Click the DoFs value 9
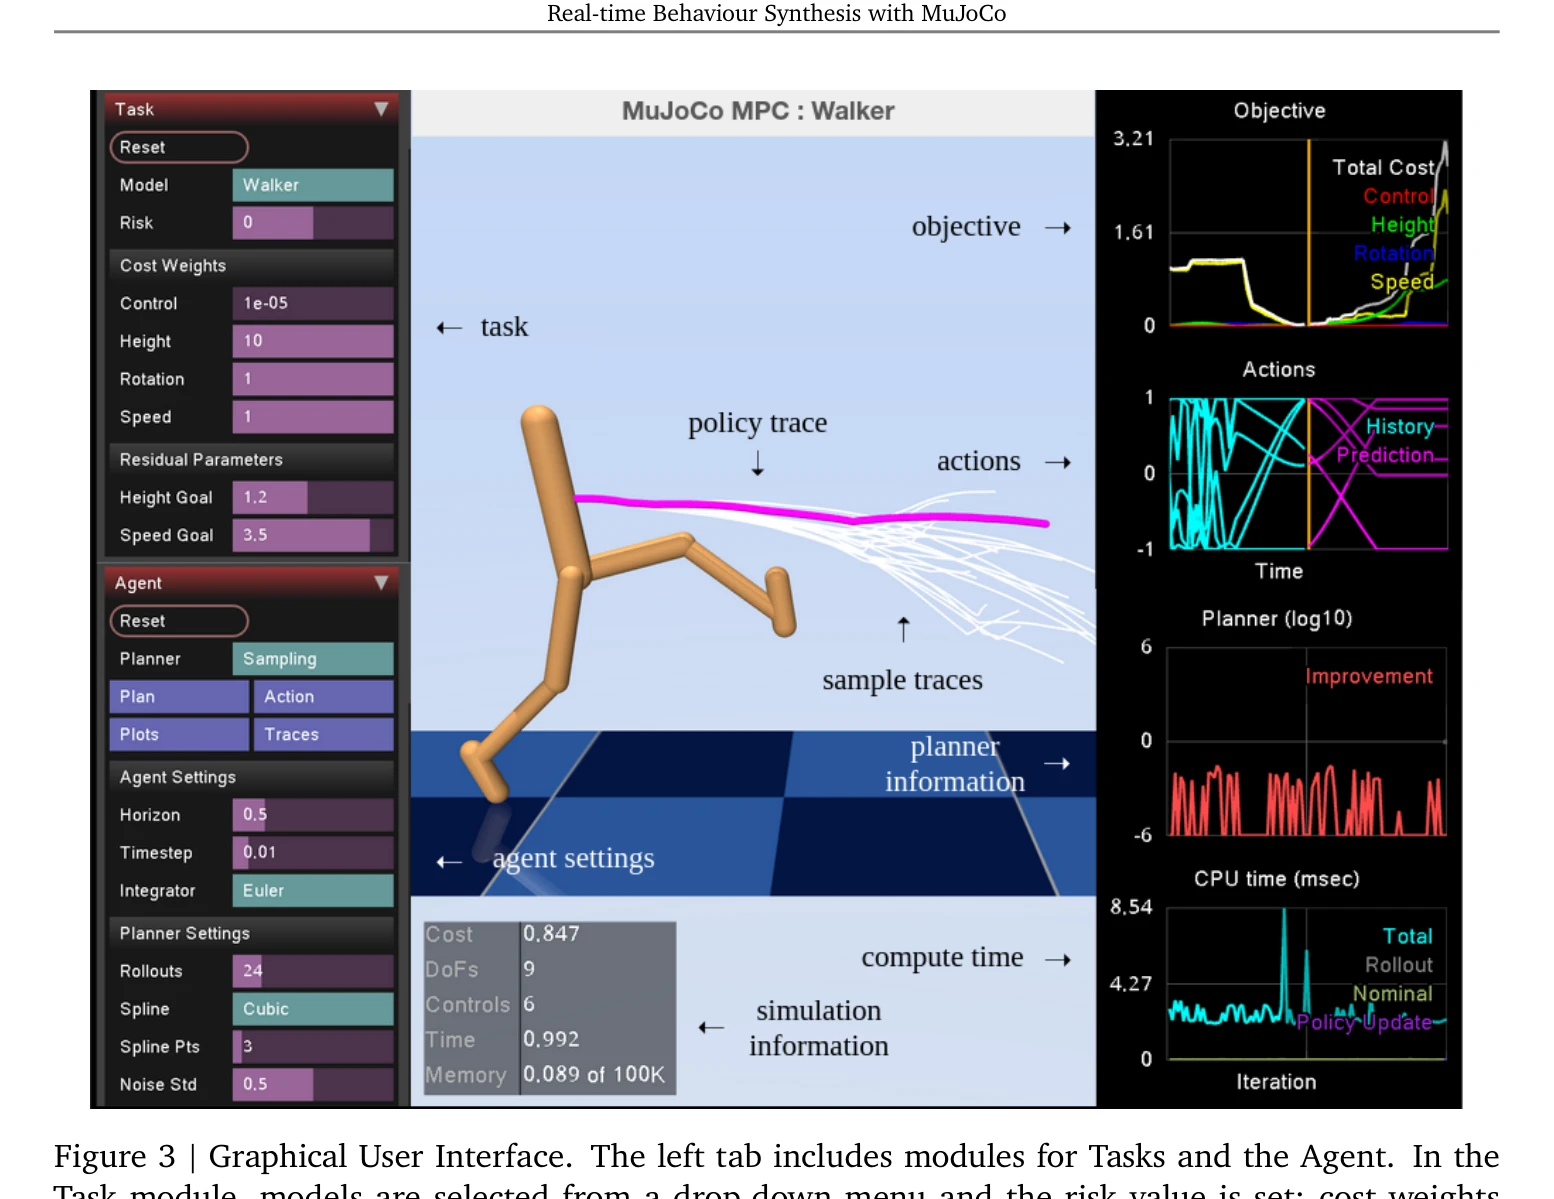Screen dimensions: 1554x1199 [529, 969]
